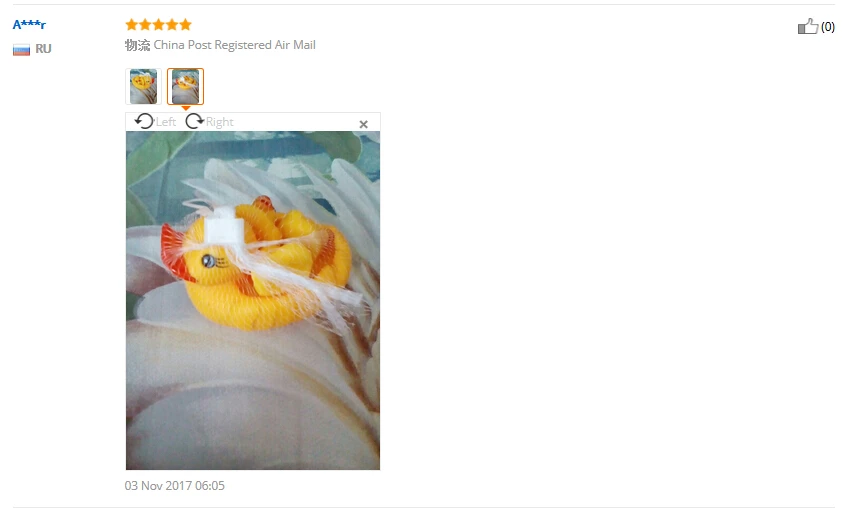Click the third orange rating star
The width and height of the screenshot is (861, 522).
(159, 24)
